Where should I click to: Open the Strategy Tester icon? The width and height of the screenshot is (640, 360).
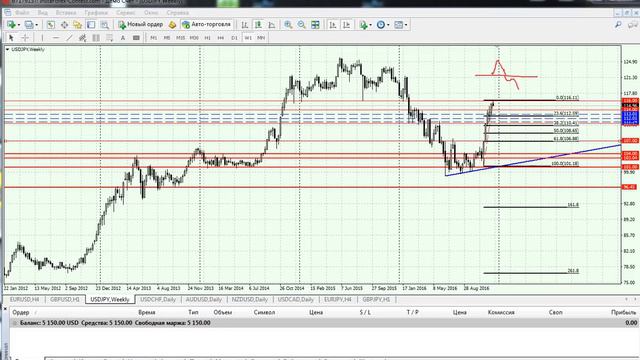tap(104, 25)
